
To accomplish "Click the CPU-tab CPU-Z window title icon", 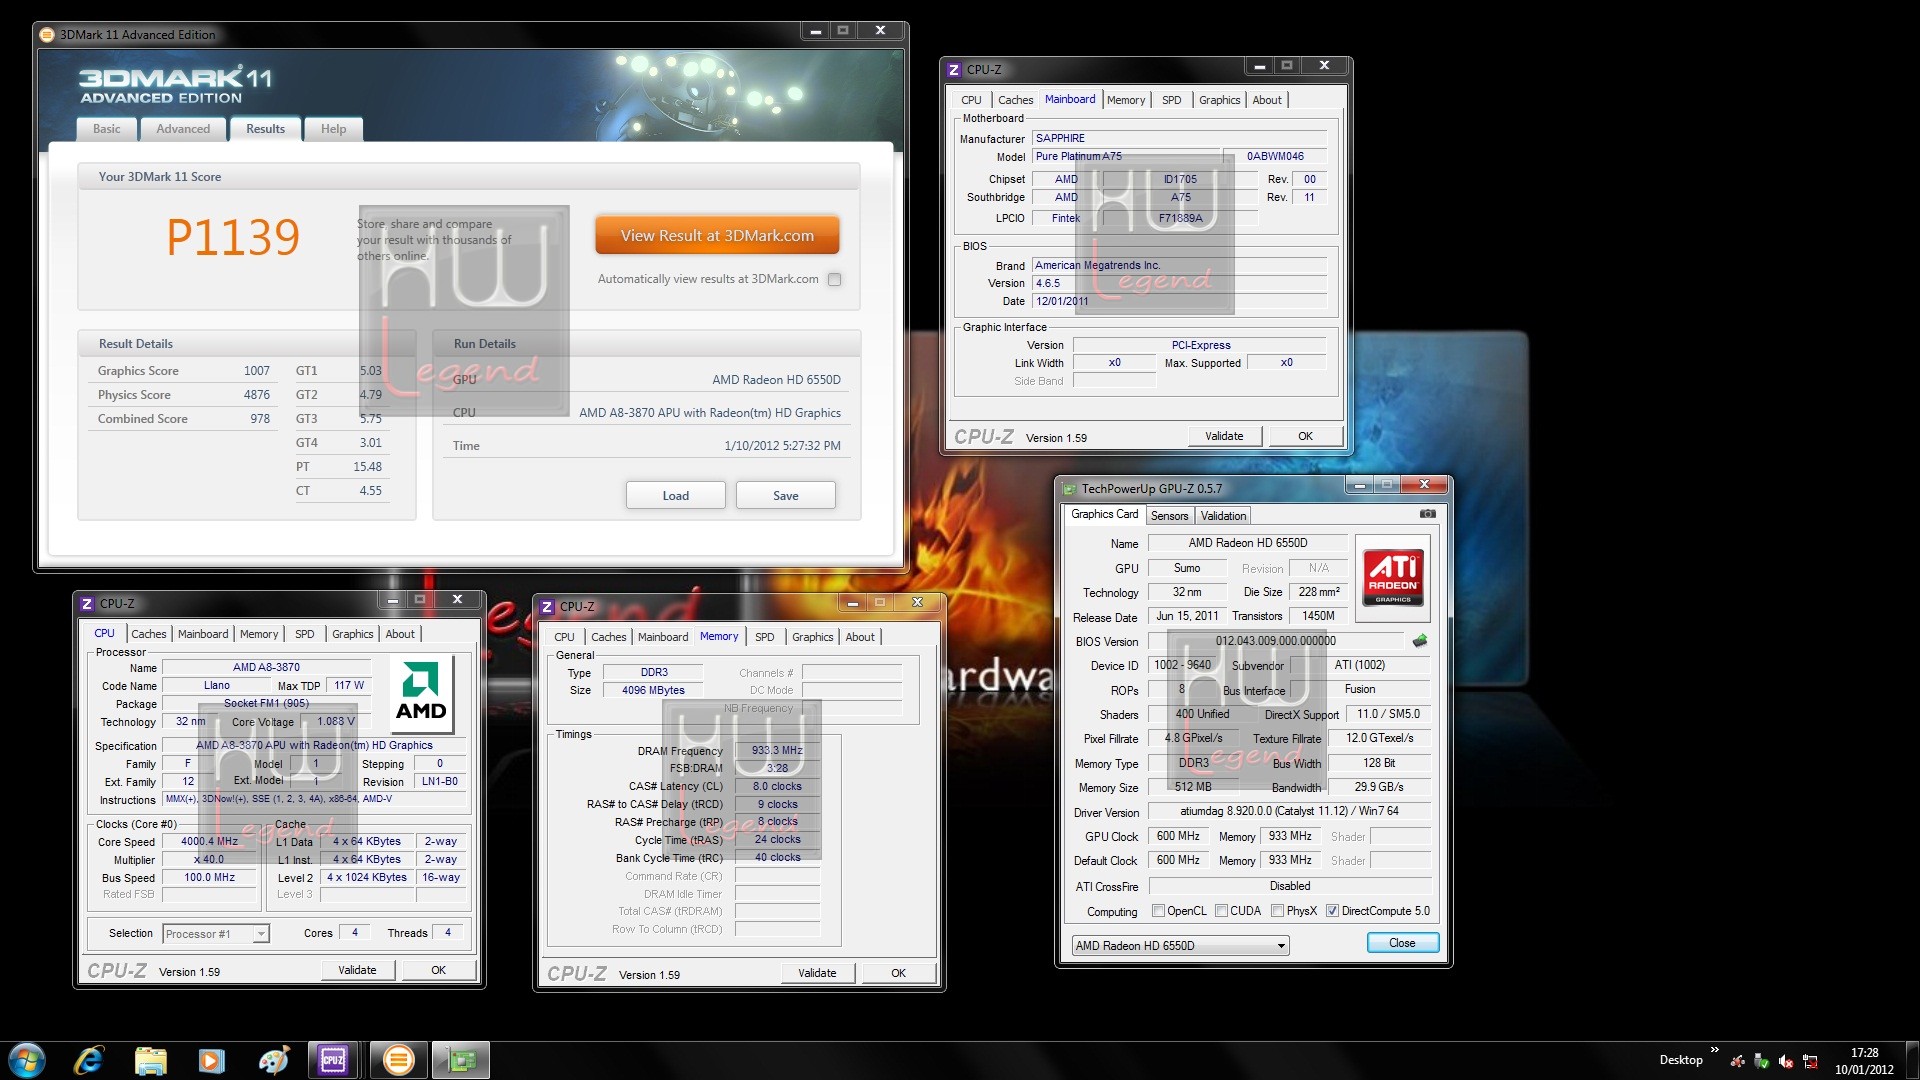I will (87, 604).
